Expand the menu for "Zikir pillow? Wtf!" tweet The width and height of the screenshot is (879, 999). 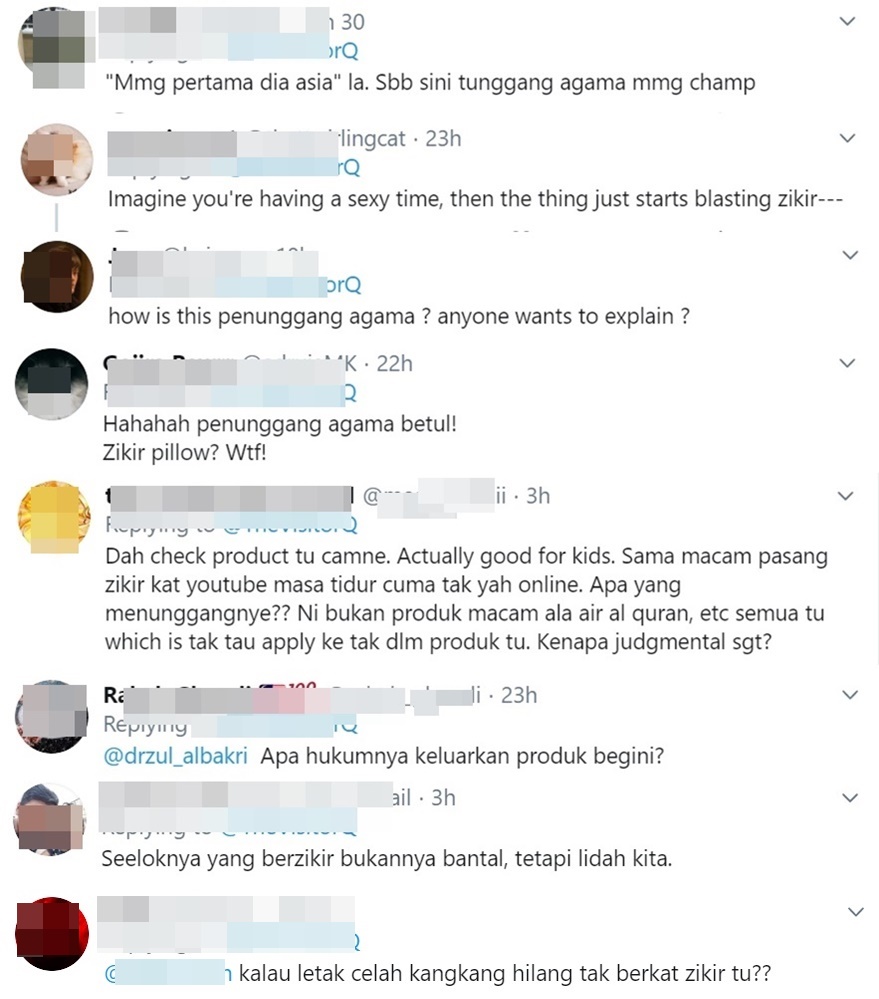[847, 364]
